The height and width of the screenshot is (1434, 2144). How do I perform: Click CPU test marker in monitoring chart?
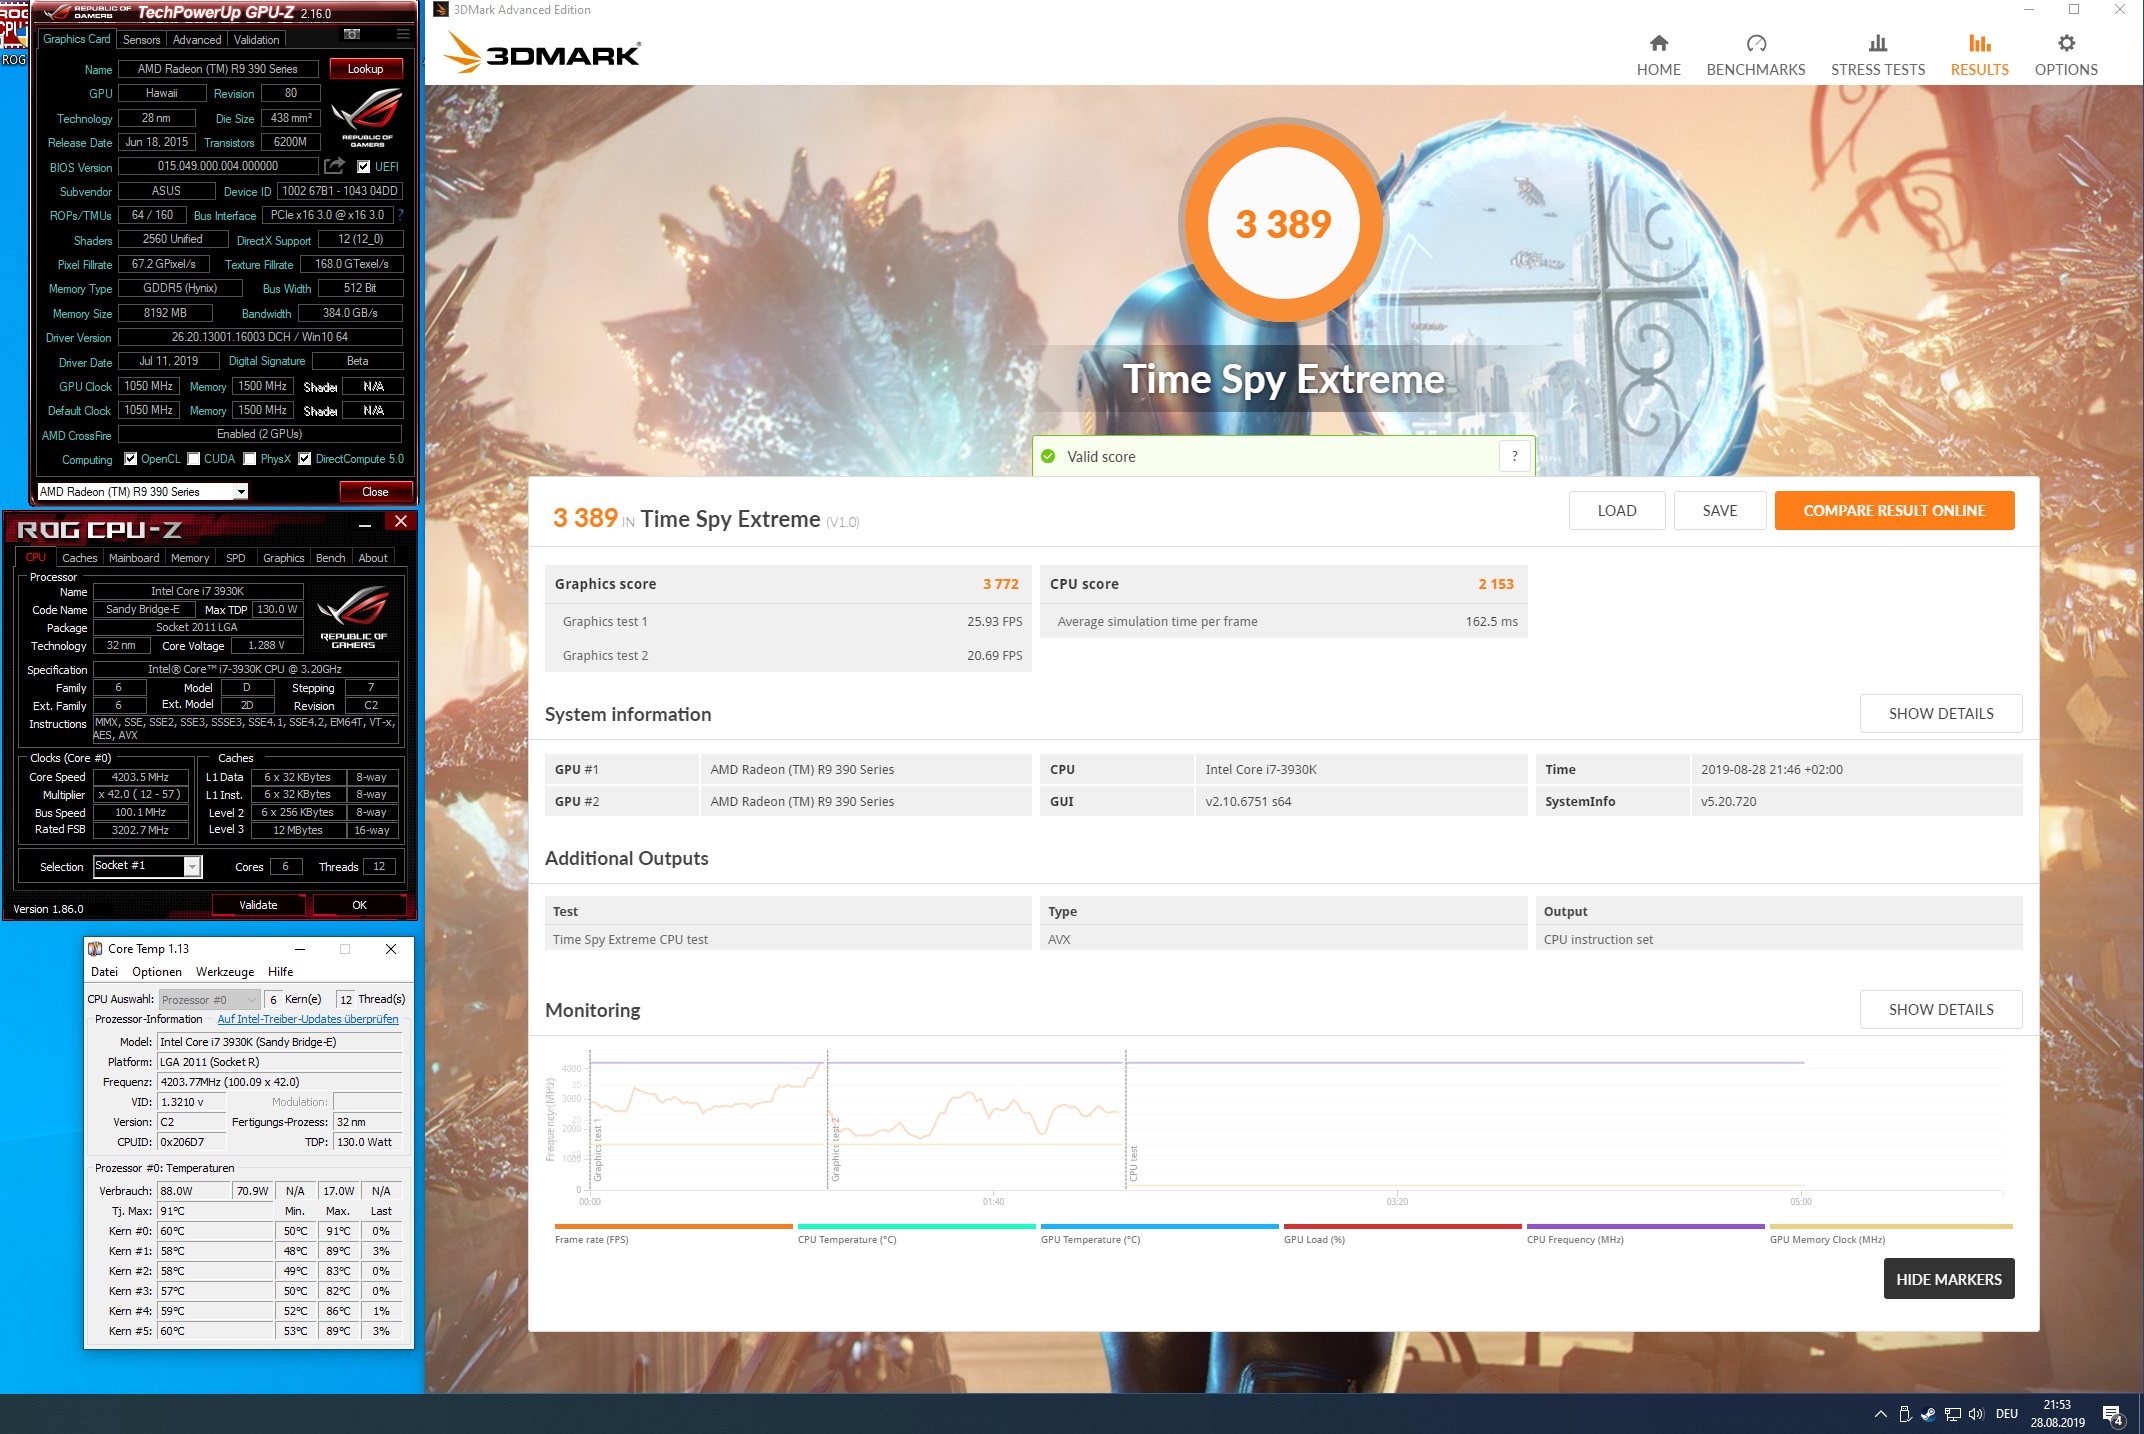point(1133,1163)
